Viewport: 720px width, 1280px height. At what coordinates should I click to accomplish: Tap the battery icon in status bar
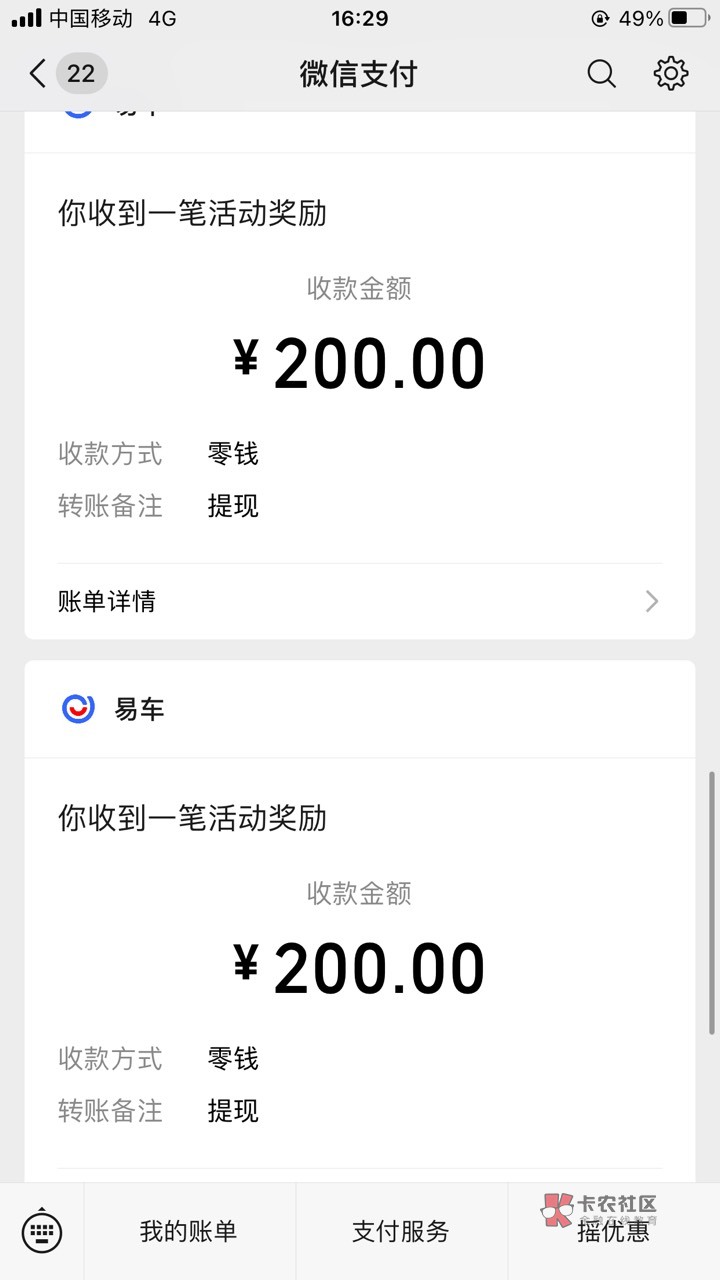tap(692, 18)
